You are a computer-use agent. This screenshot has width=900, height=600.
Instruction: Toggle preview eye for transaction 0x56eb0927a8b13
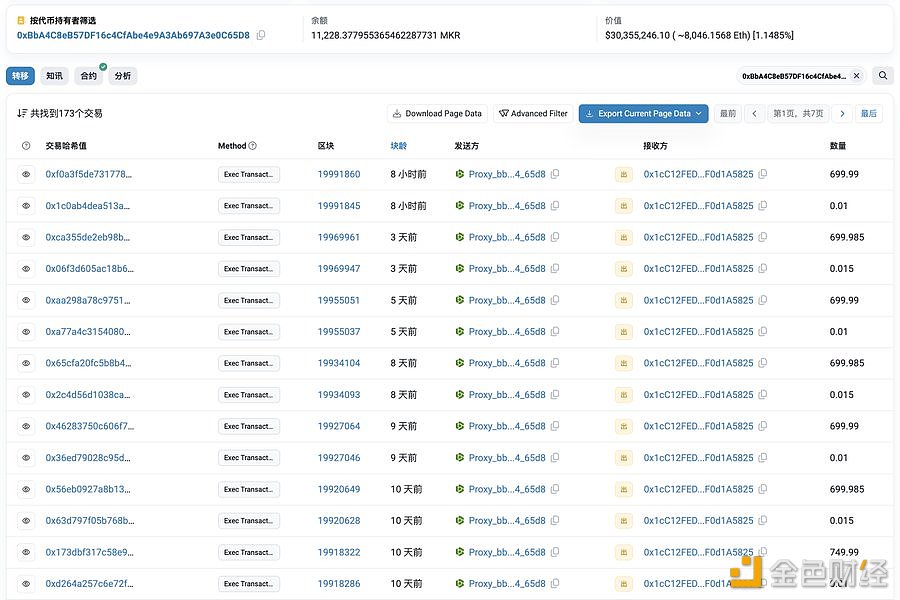coord(26,489)
